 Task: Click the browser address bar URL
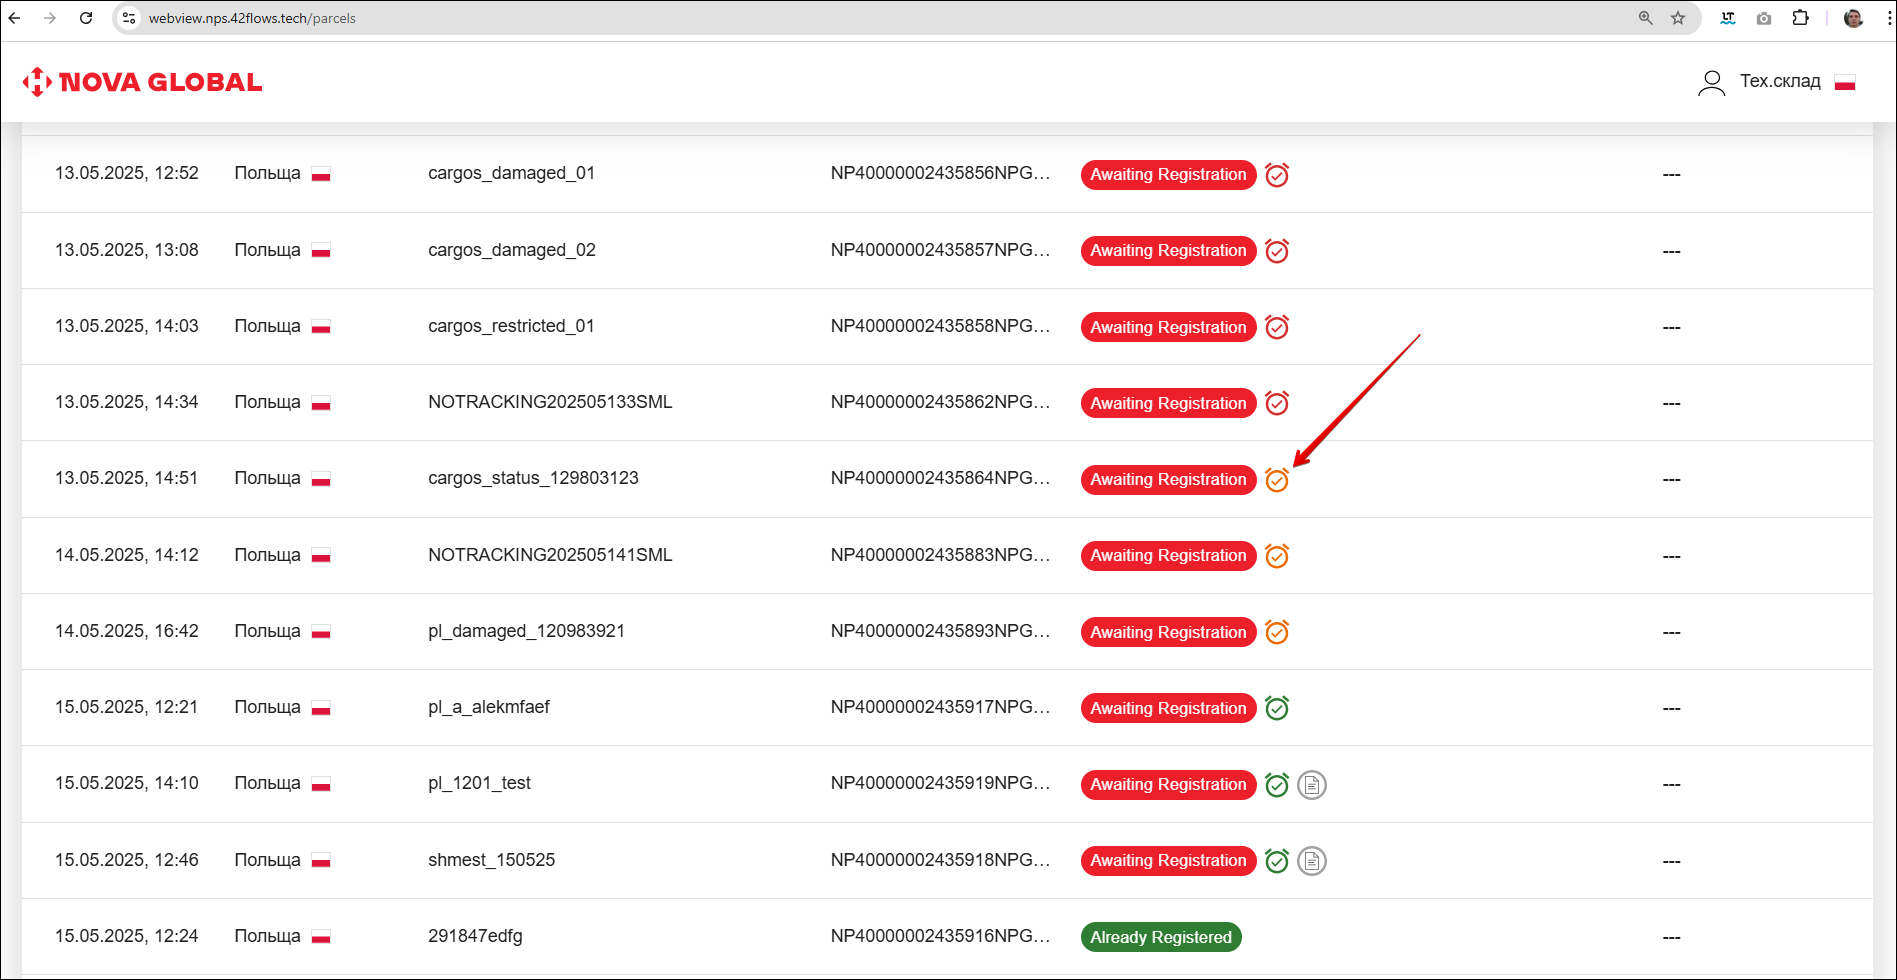point(252,18)
